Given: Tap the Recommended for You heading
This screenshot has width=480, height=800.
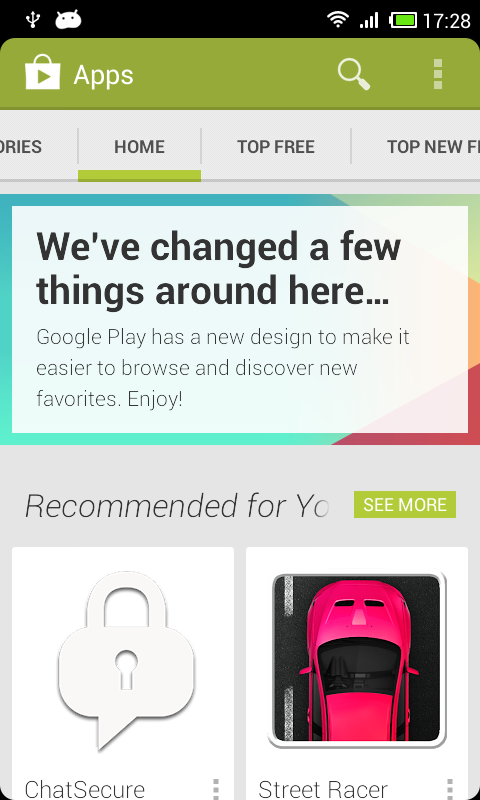Looking at the screenshot, I should (177, 506).
